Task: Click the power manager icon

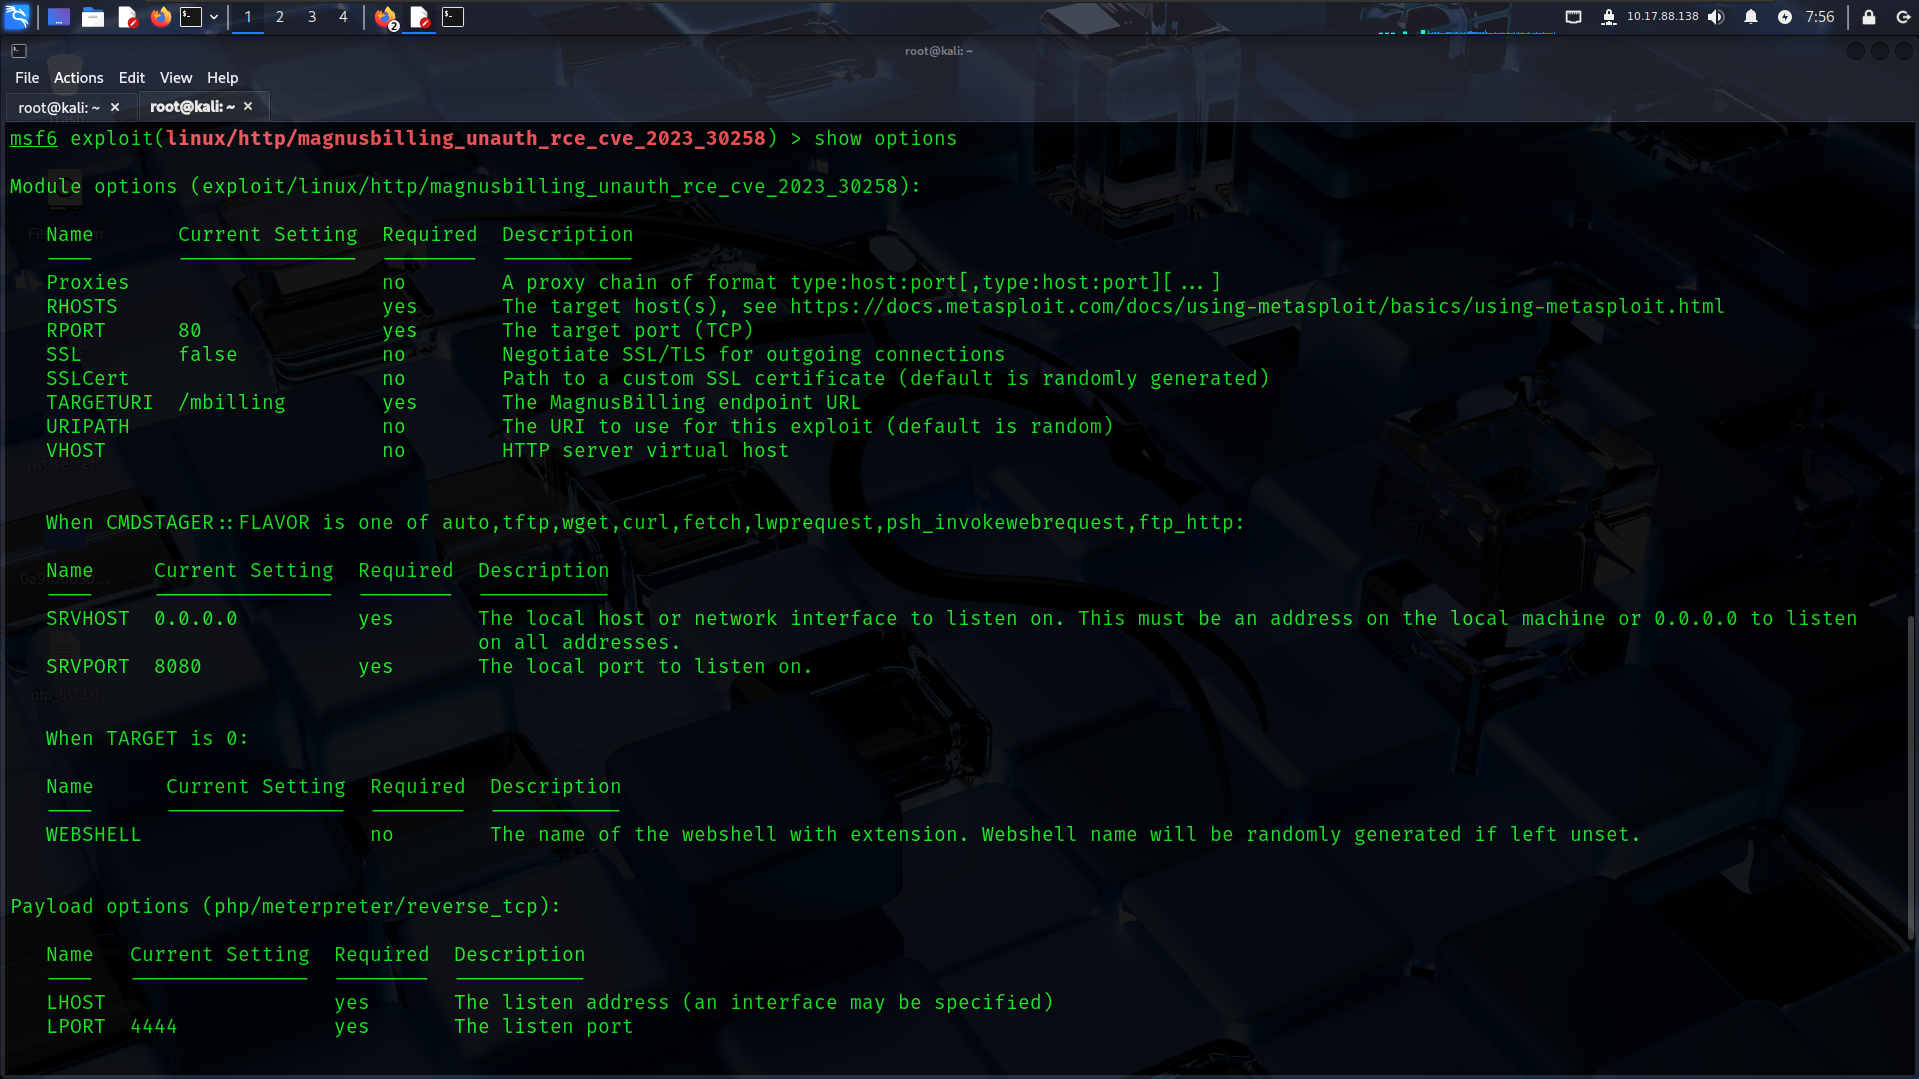Action: click(x=1785, y=17)
